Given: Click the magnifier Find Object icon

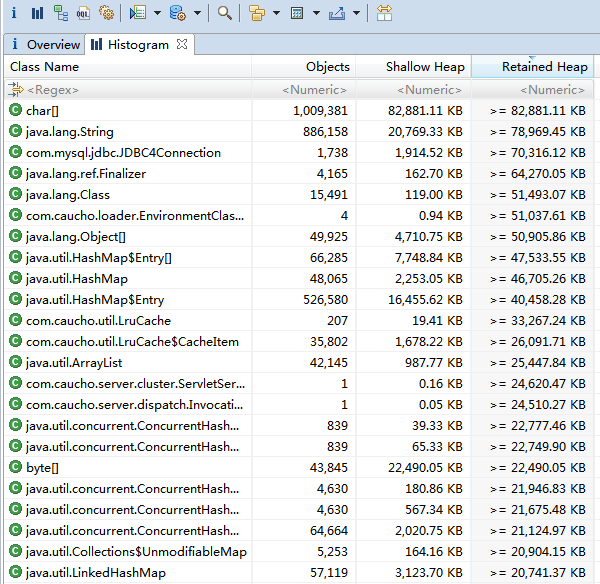Looking at the screenshot, I should [x=225, y=13].
